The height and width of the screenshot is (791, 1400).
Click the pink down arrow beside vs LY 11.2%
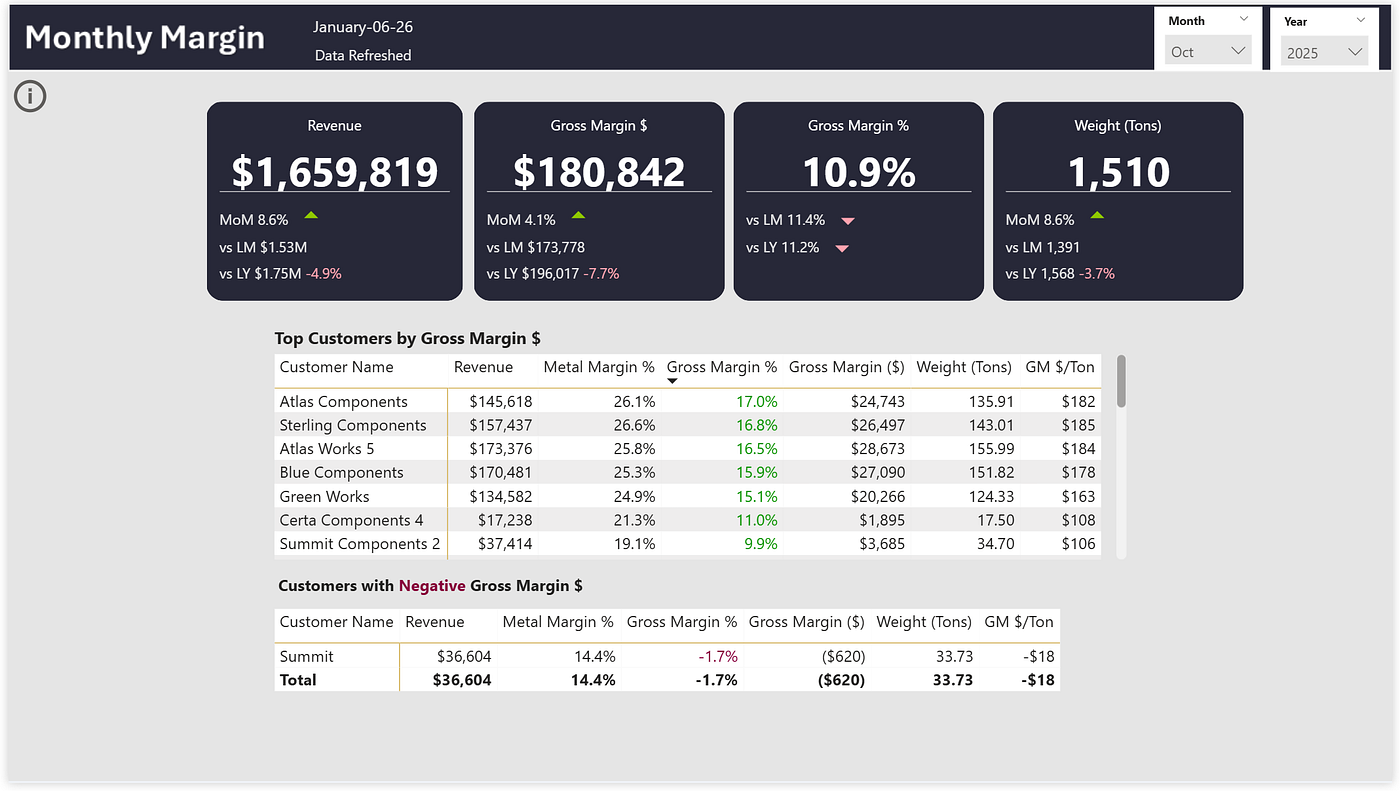(842, 249)
